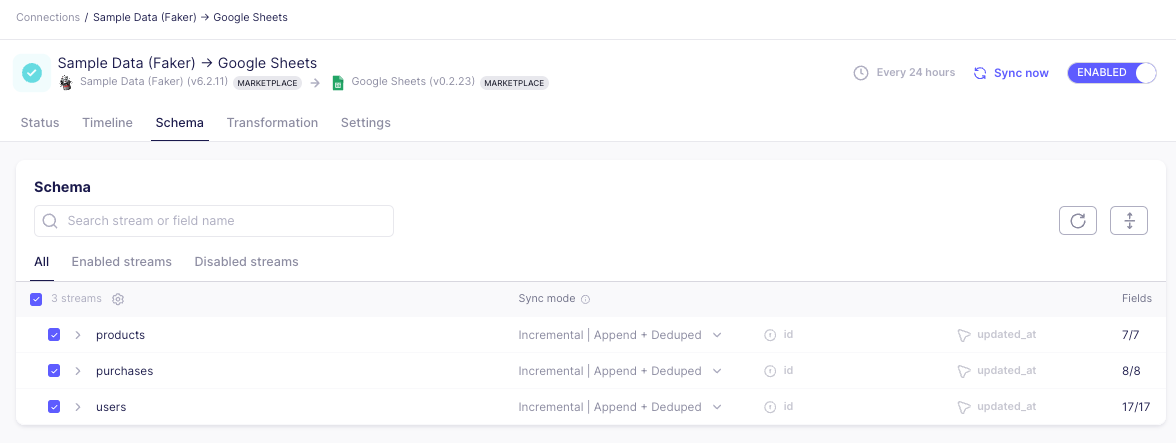
Task: Click the Google Sheets destination icon
Action: point(338,83)
